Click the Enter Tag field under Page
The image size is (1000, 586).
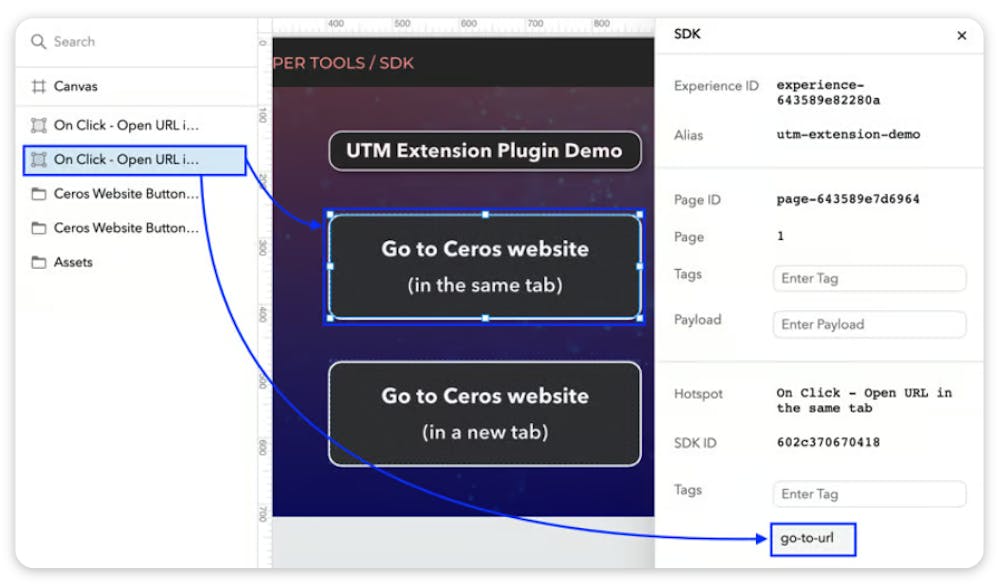tap(868, 278)
